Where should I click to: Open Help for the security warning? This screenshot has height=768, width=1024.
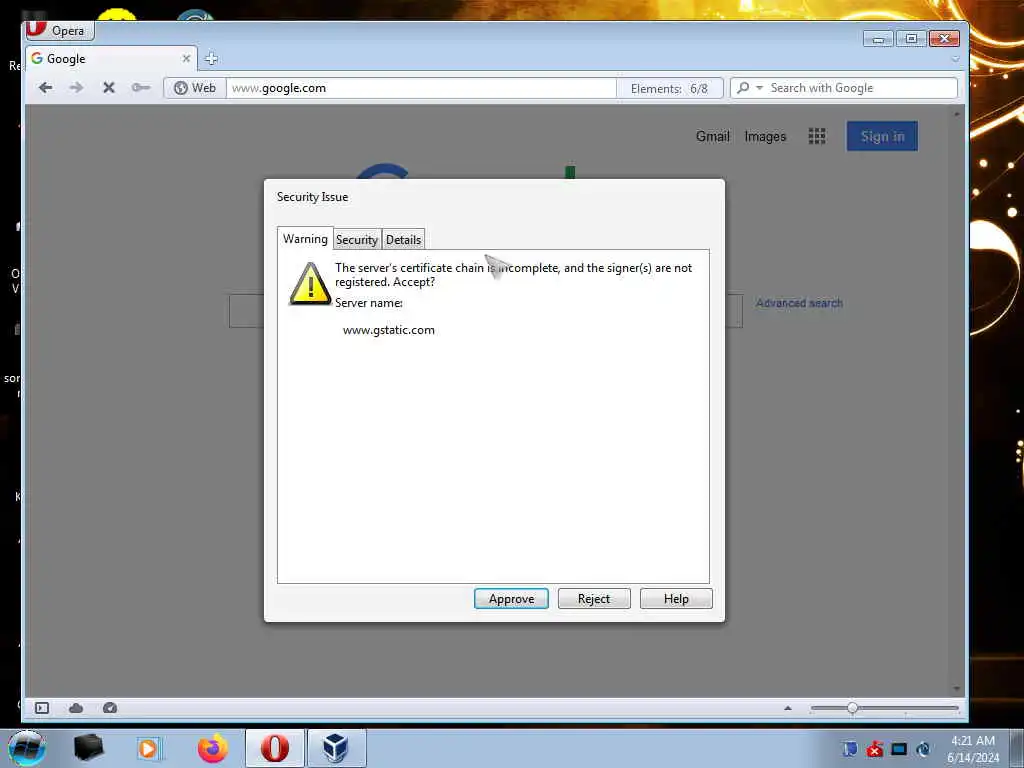point(676,598)
